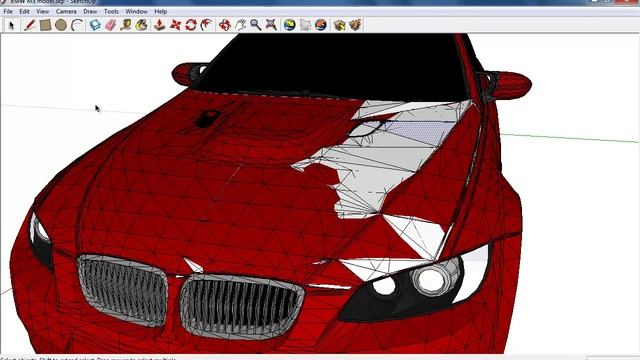Open the Draw menu
Viewport: 640px width, 360px height.
[x=90, y=11]
